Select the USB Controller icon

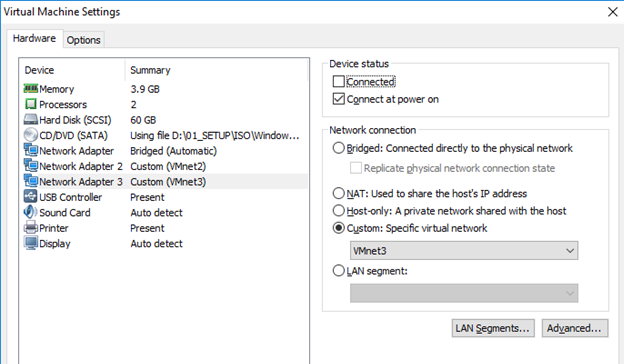pyautogui.click(x=31, y=197)
